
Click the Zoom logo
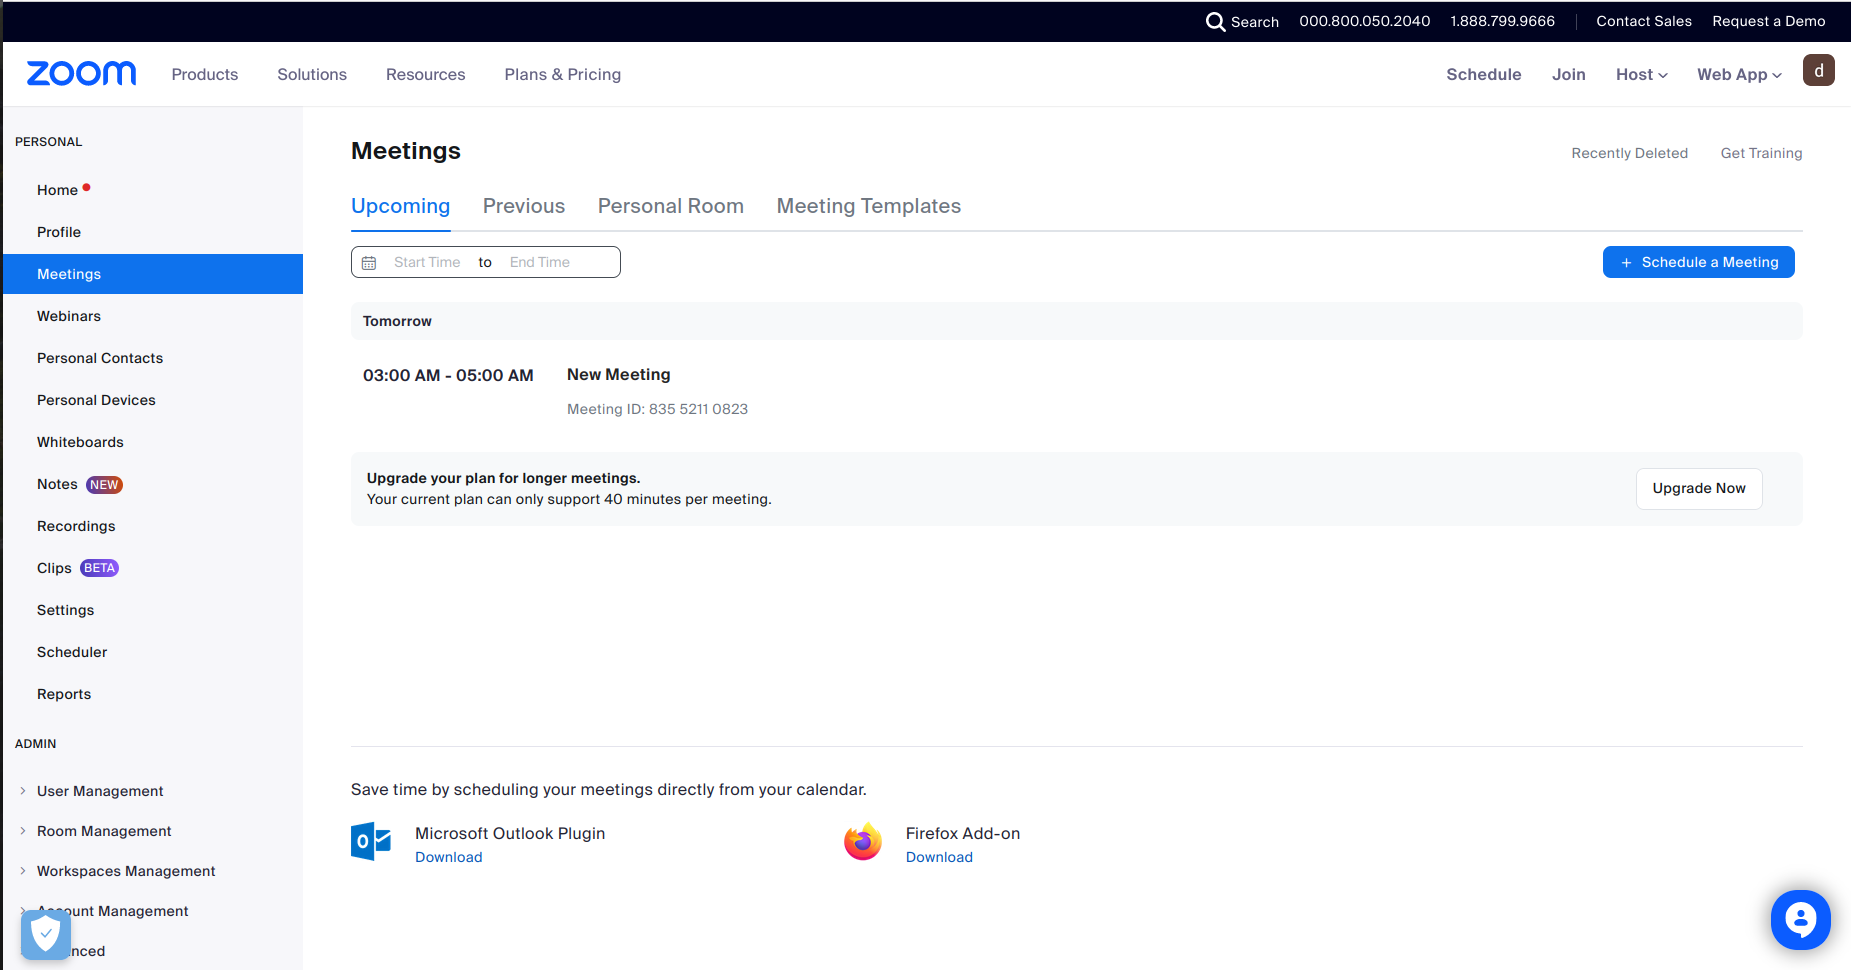[81, 74]
